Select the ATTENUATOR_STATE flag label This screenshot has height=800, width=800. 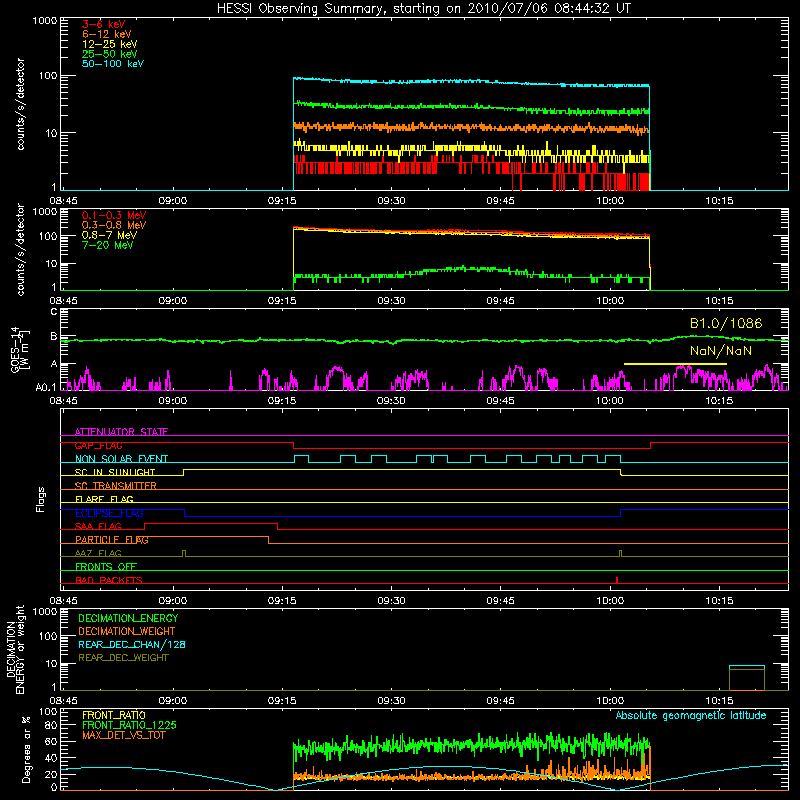(x=121, y=432)
